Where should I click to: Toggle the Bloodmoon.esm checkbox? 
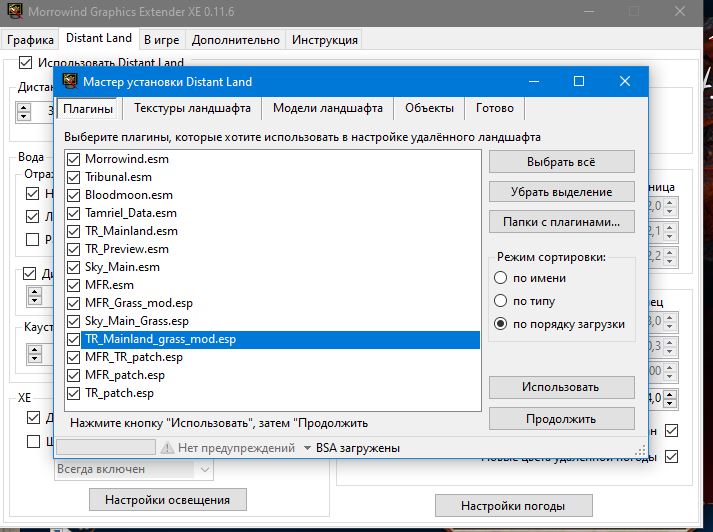click(73, 195)
